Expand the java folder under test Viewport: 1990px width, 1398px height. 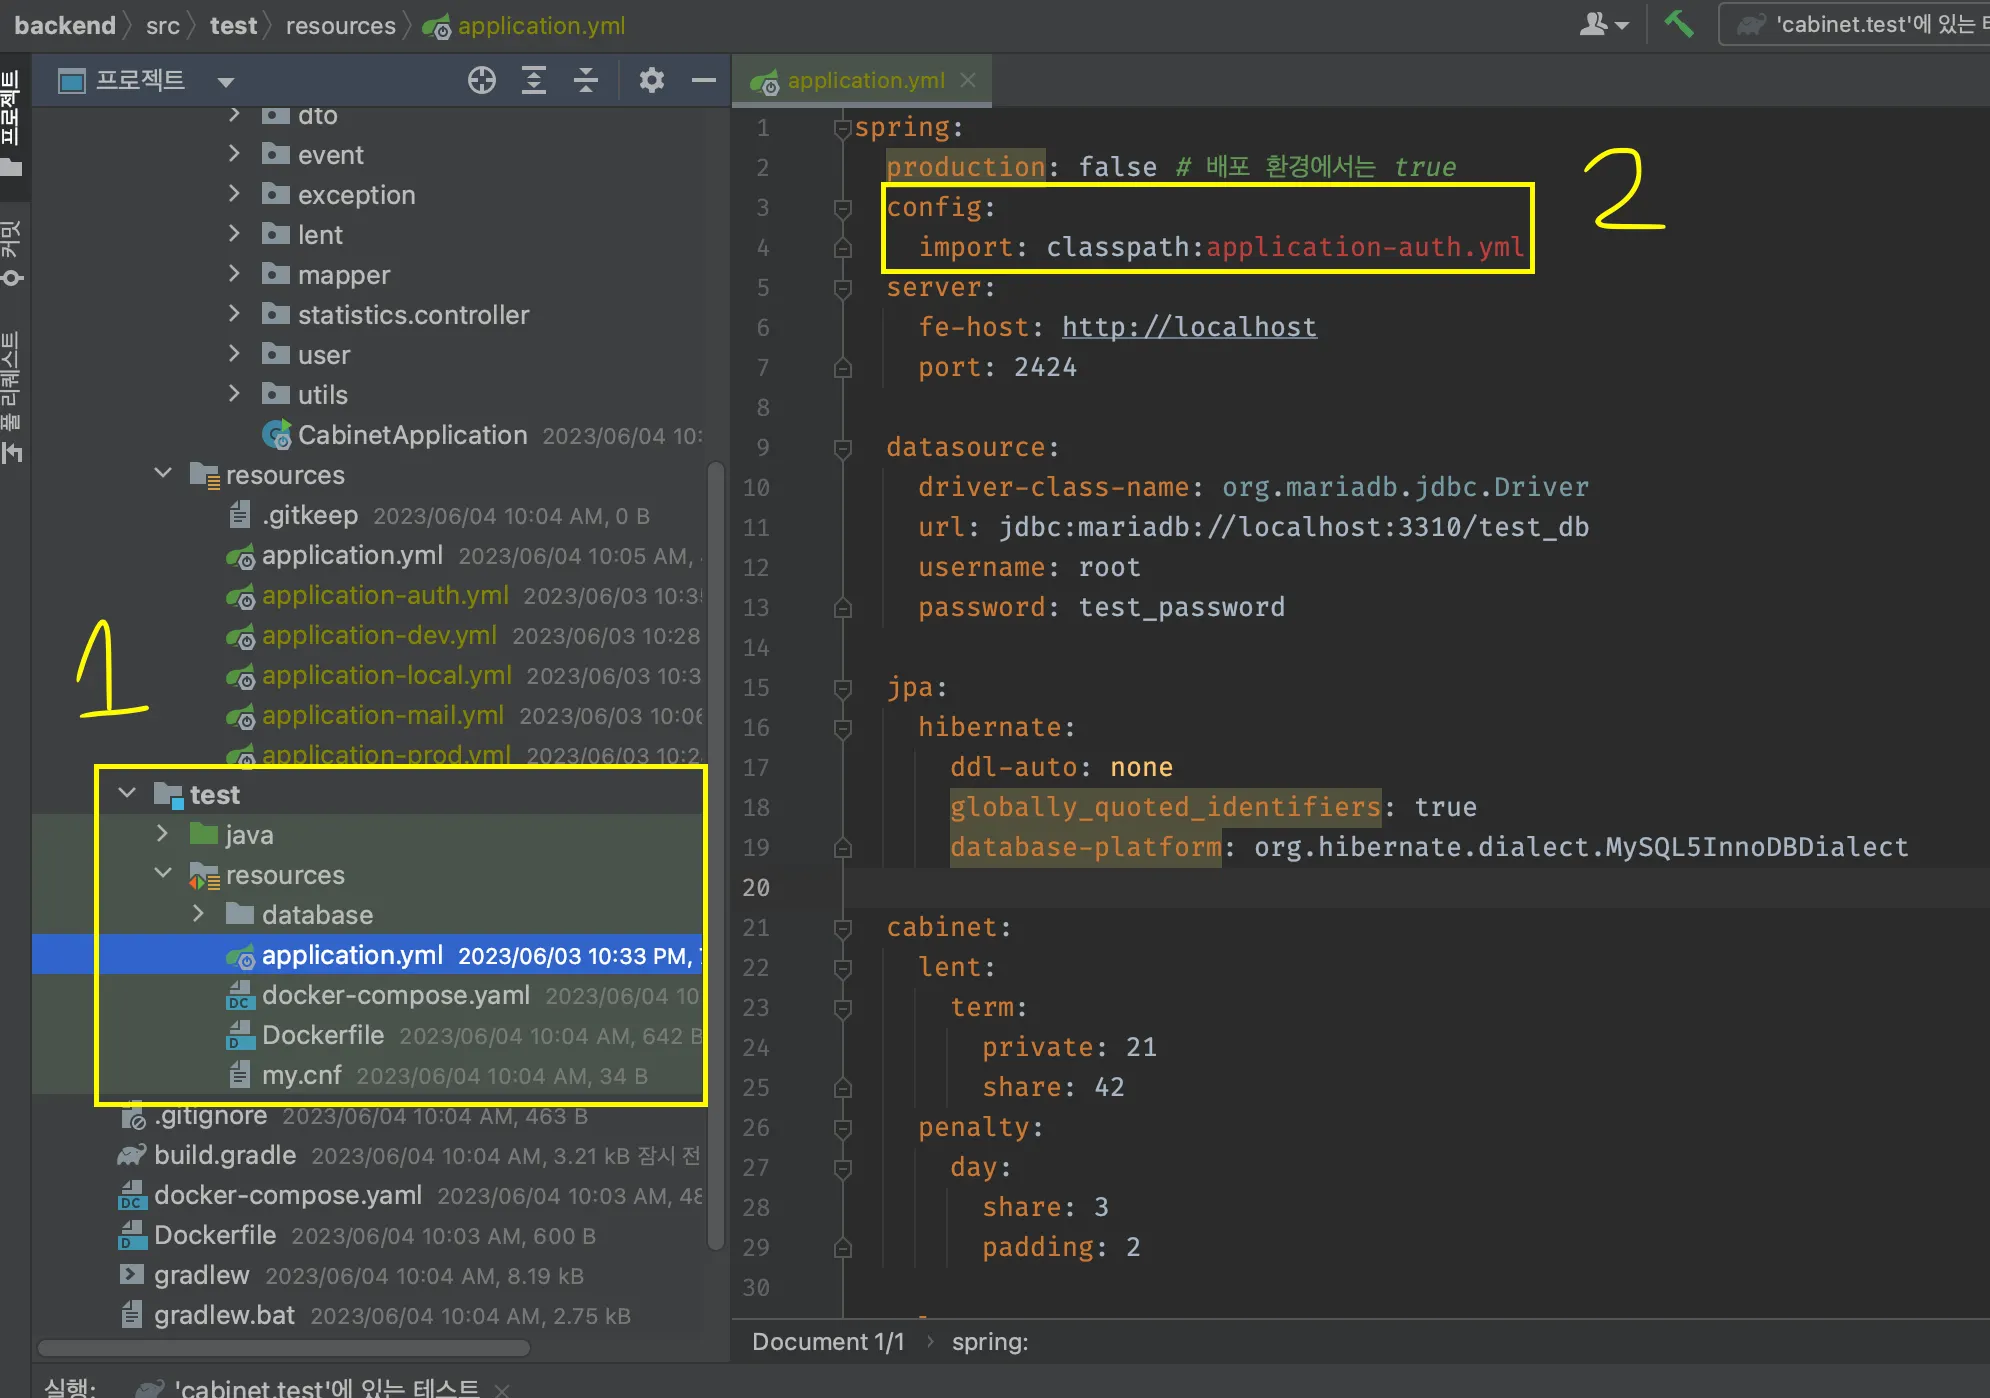coord(162,834)
